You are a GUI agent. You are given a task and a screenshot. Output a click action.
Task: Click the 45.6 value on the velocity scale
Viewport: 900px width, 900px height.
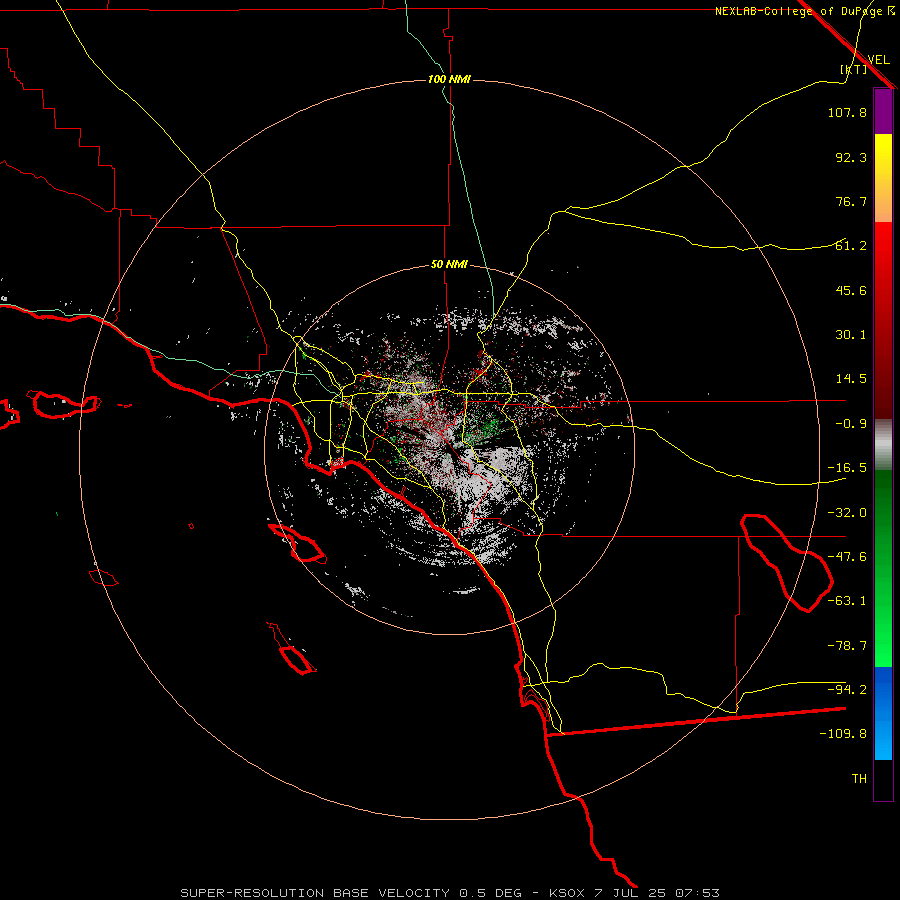tap(851, 290)
